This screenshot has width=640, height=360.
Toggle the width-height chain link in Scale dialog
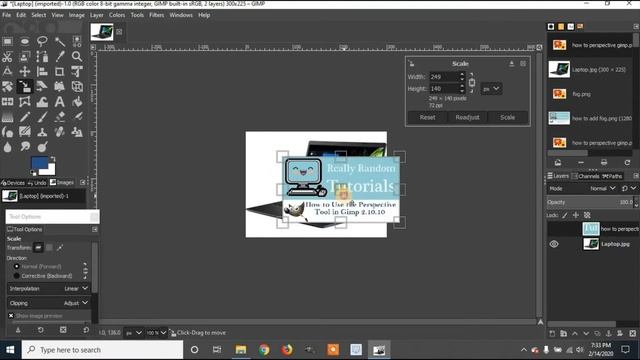coord(472,82)
